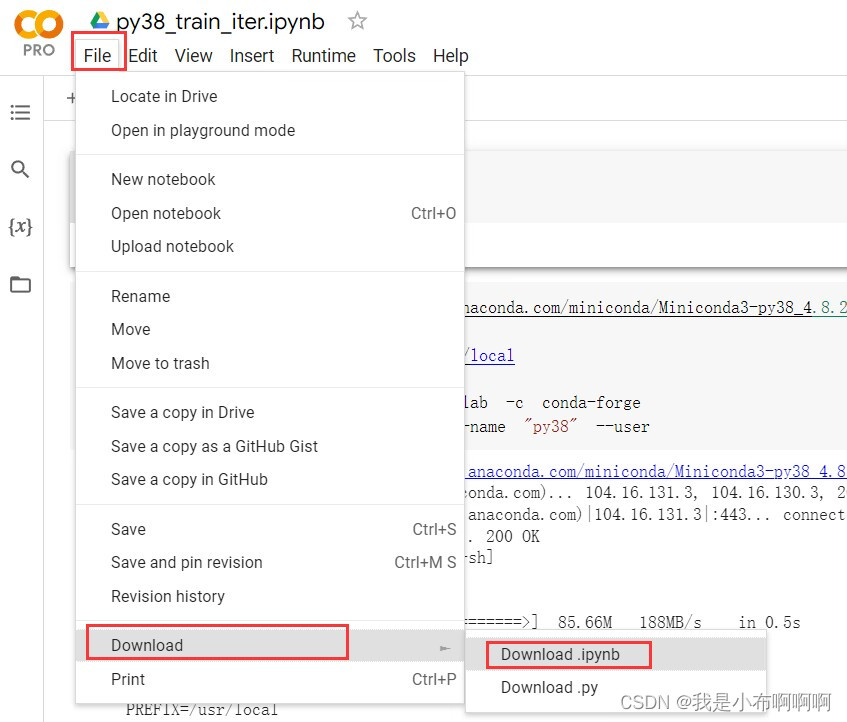Star the py38_train_iter notebook

[x=357, y=19]
